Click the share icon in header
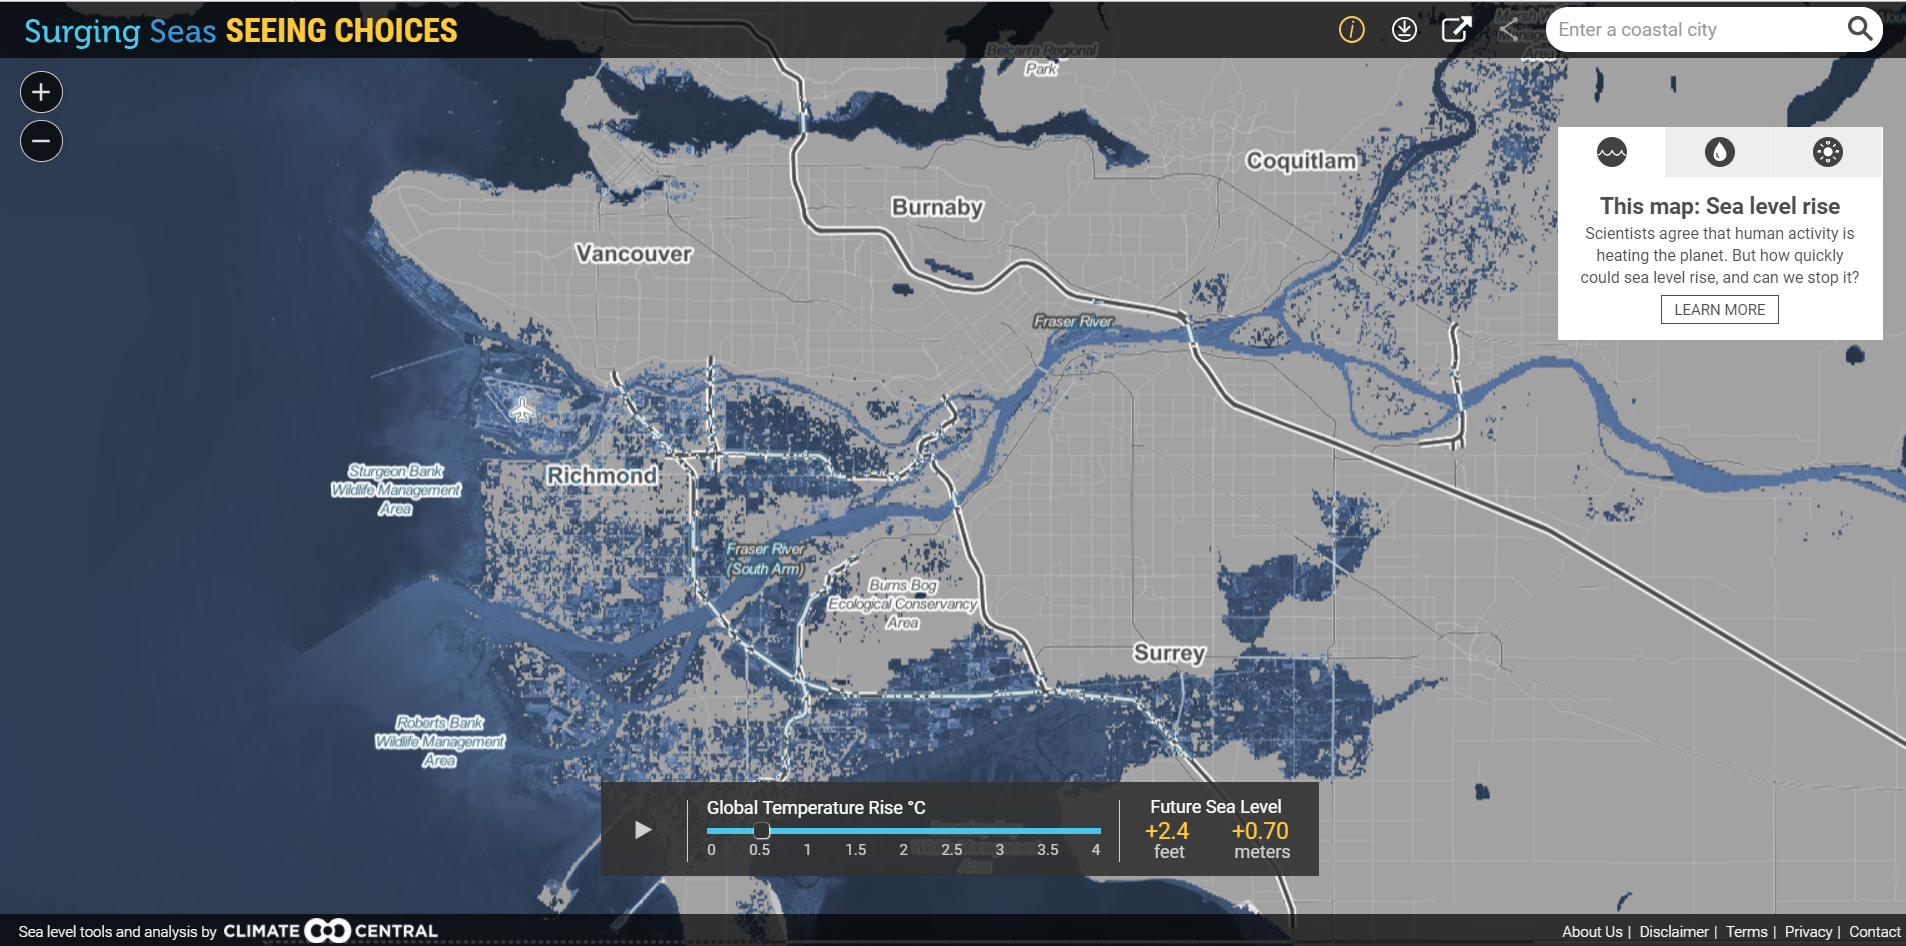Image resolution: width=1906 pixels, height=946 pixels. 1509,30
